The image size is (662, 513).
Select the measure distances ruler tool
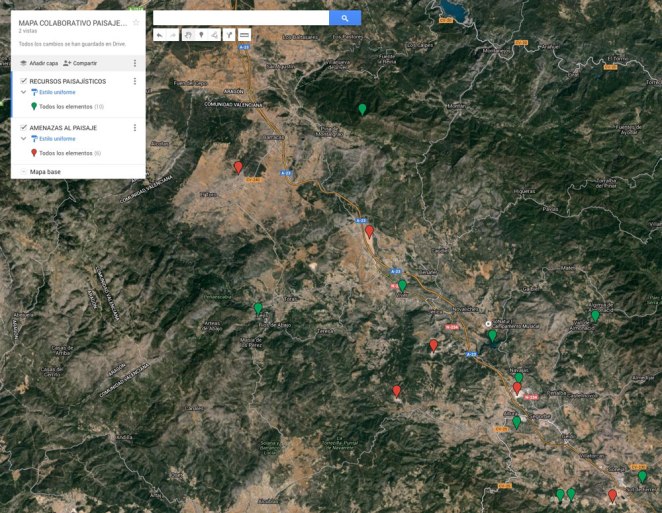coord(244,35)
